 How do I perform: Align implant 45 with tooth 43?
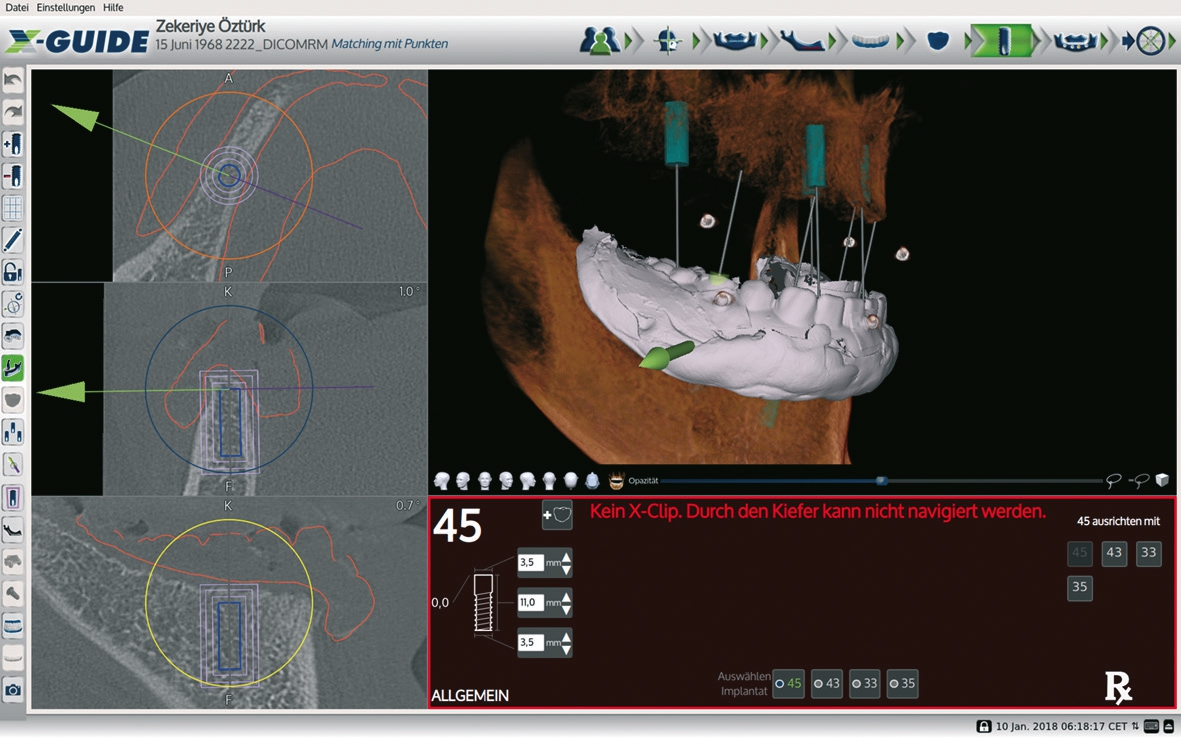coord(1114,553)
